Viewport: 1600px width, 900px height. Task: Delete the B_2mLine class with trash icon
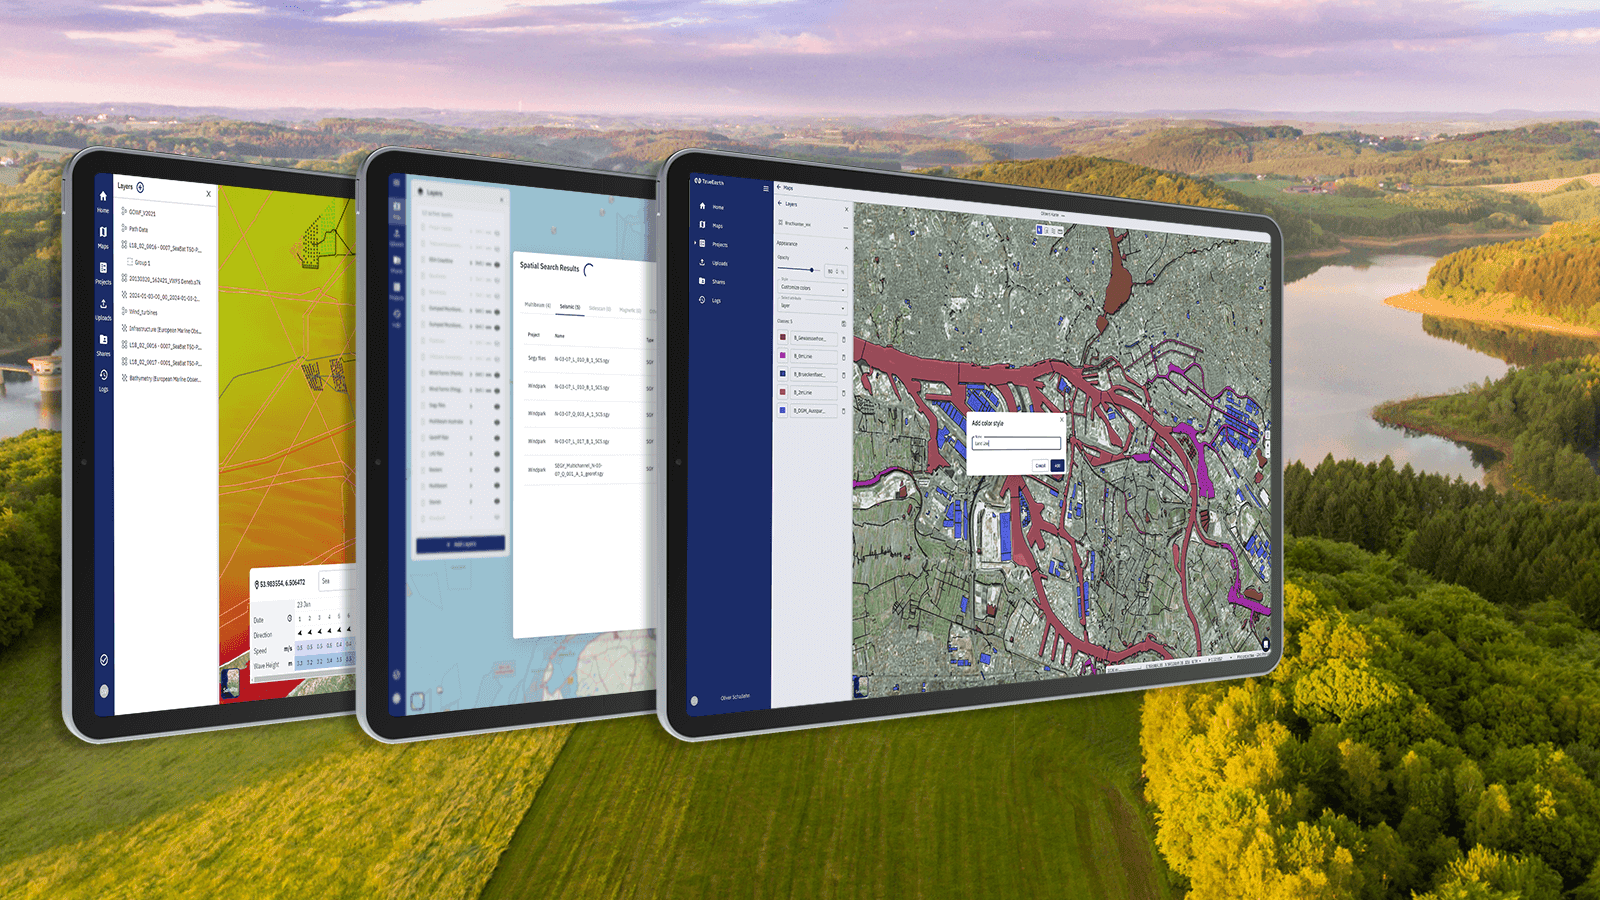point(844,393)
